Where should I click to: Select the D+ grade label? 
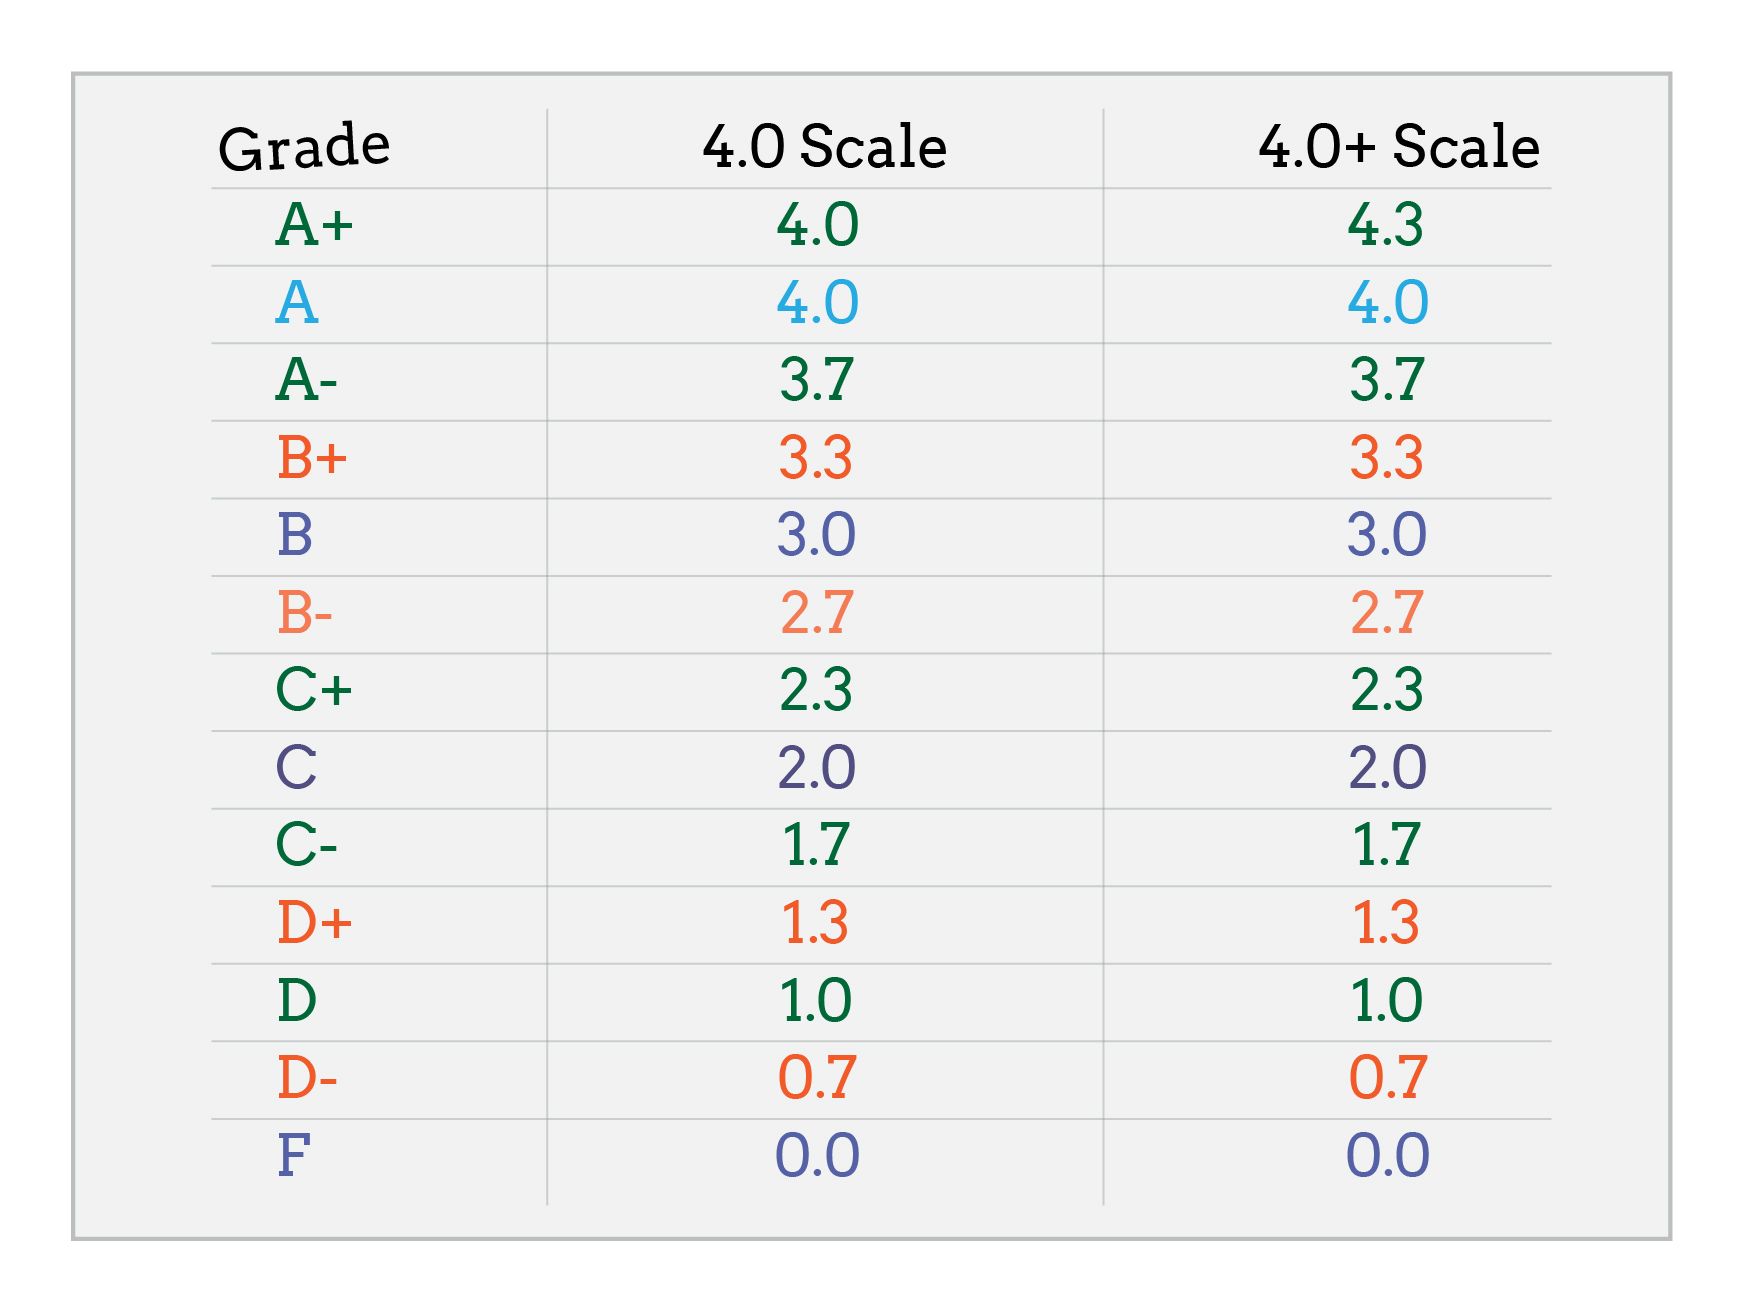(x=315, y=922)
